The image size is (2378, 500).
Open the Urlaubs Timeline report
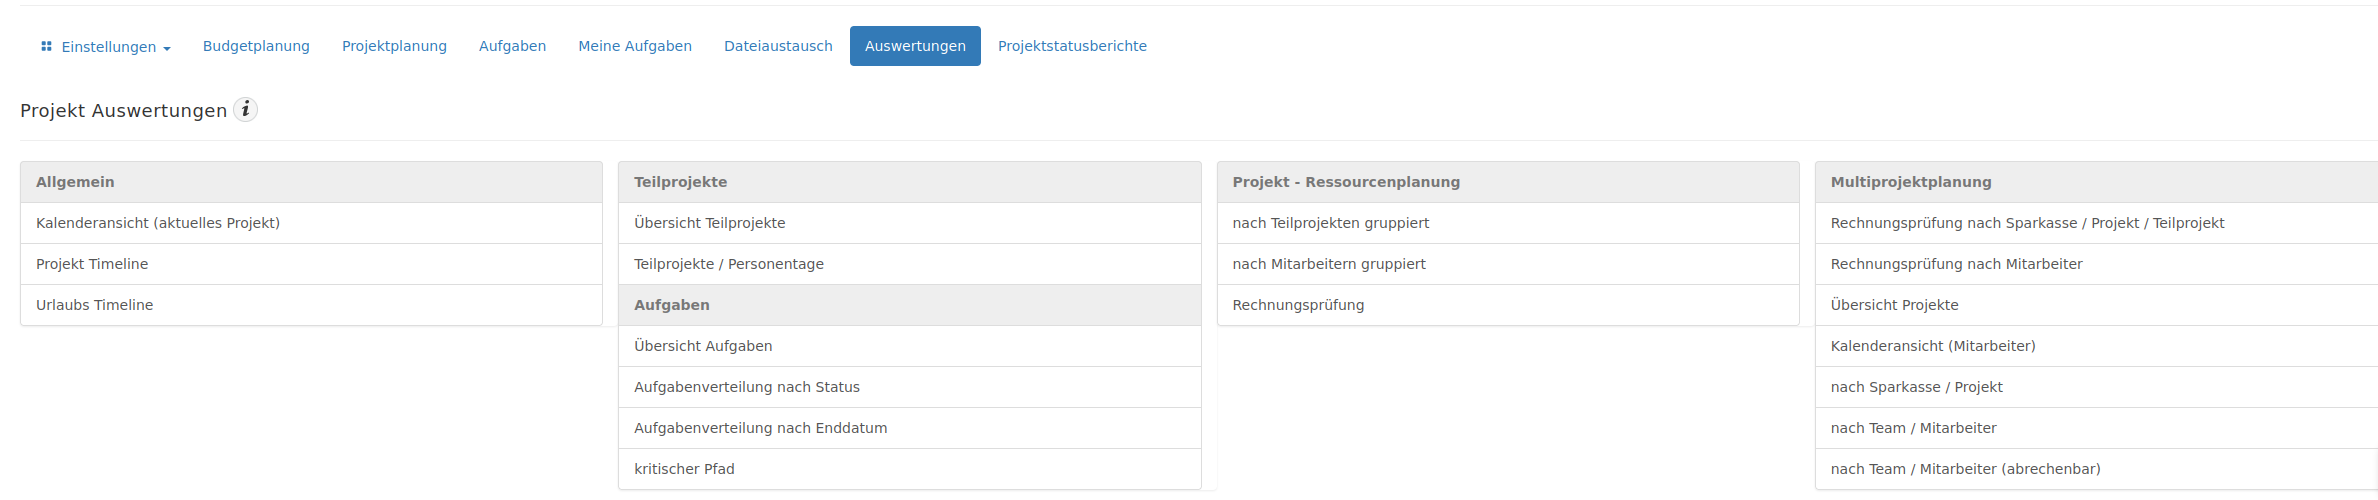tap(311, 305)
